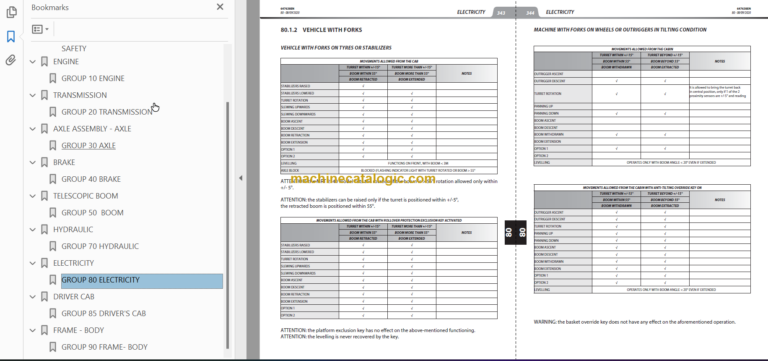Close the Bookmarks panel
768x361 pixels.
pos(220,7)
